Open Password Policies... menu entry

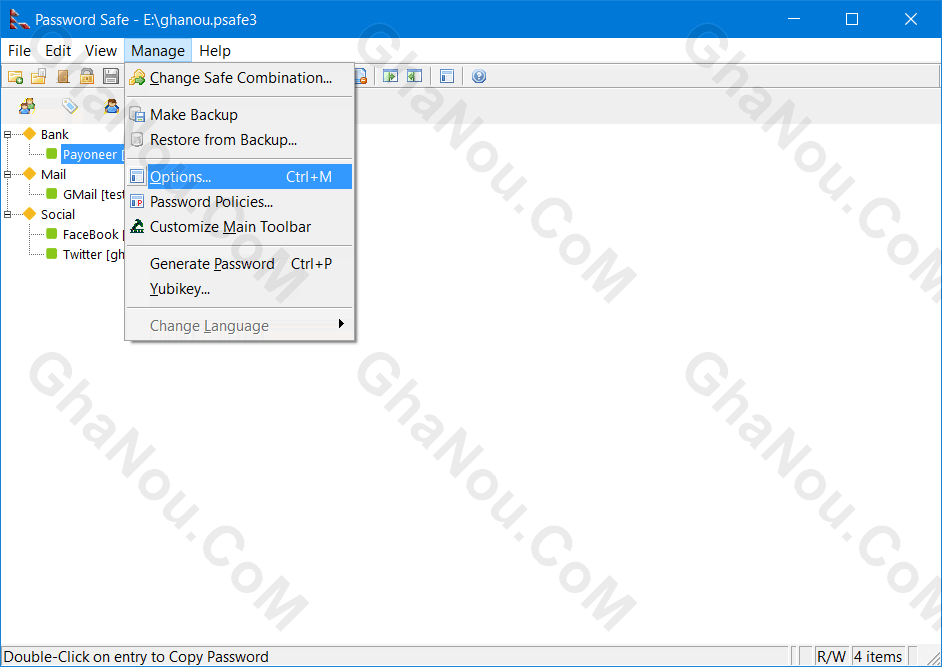(240, 202)
